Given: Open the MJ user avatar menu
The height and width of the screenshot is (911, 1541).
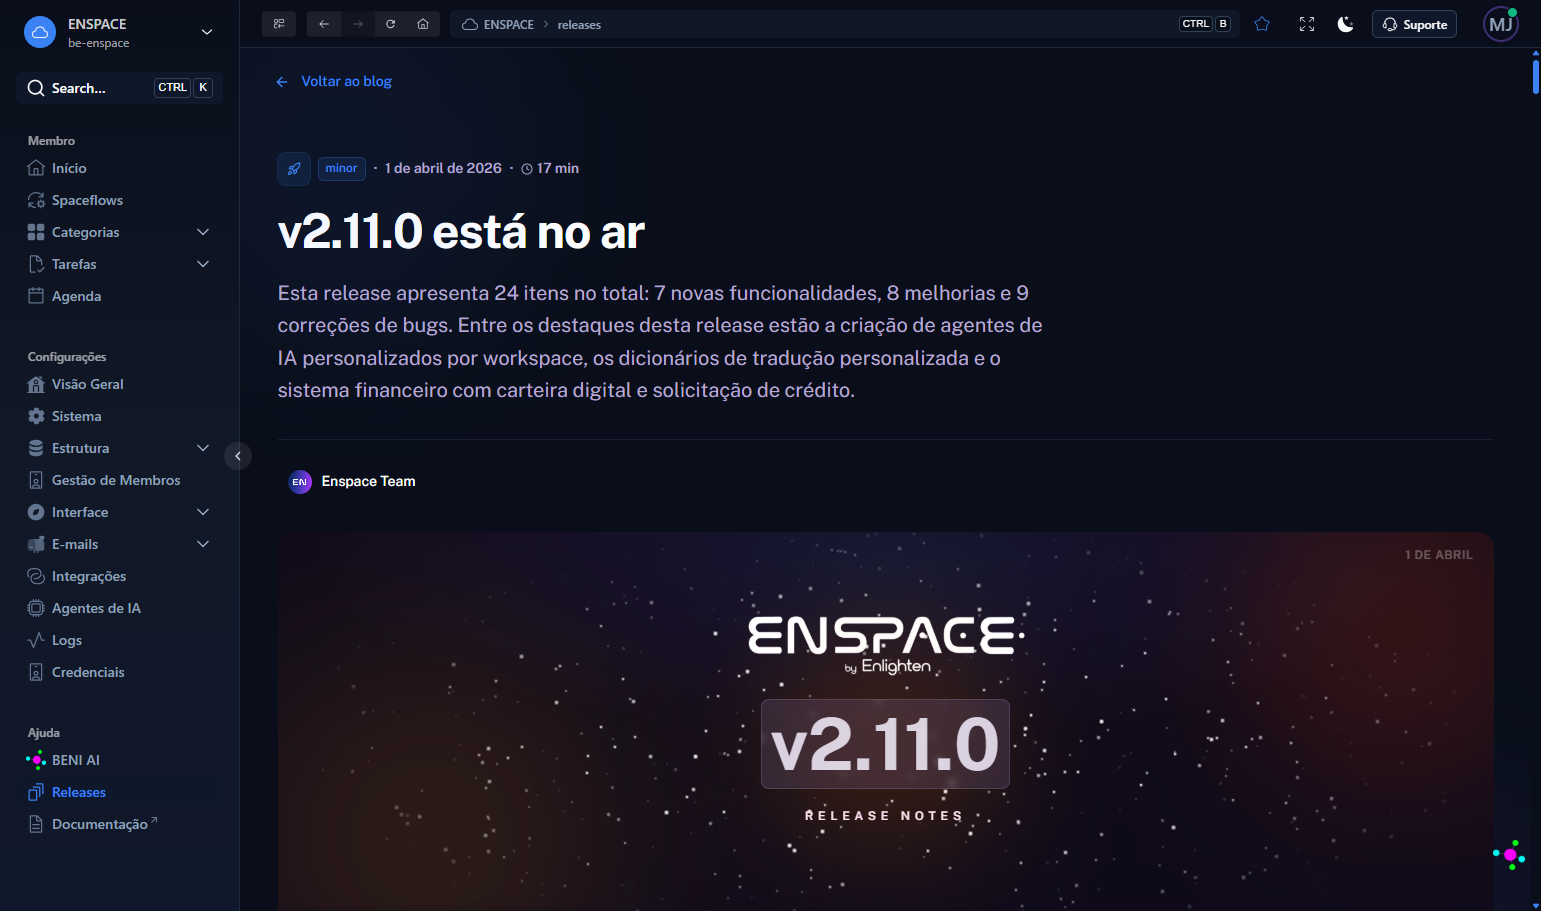Looking at the screenshot, I should (x=1500, y=24).
